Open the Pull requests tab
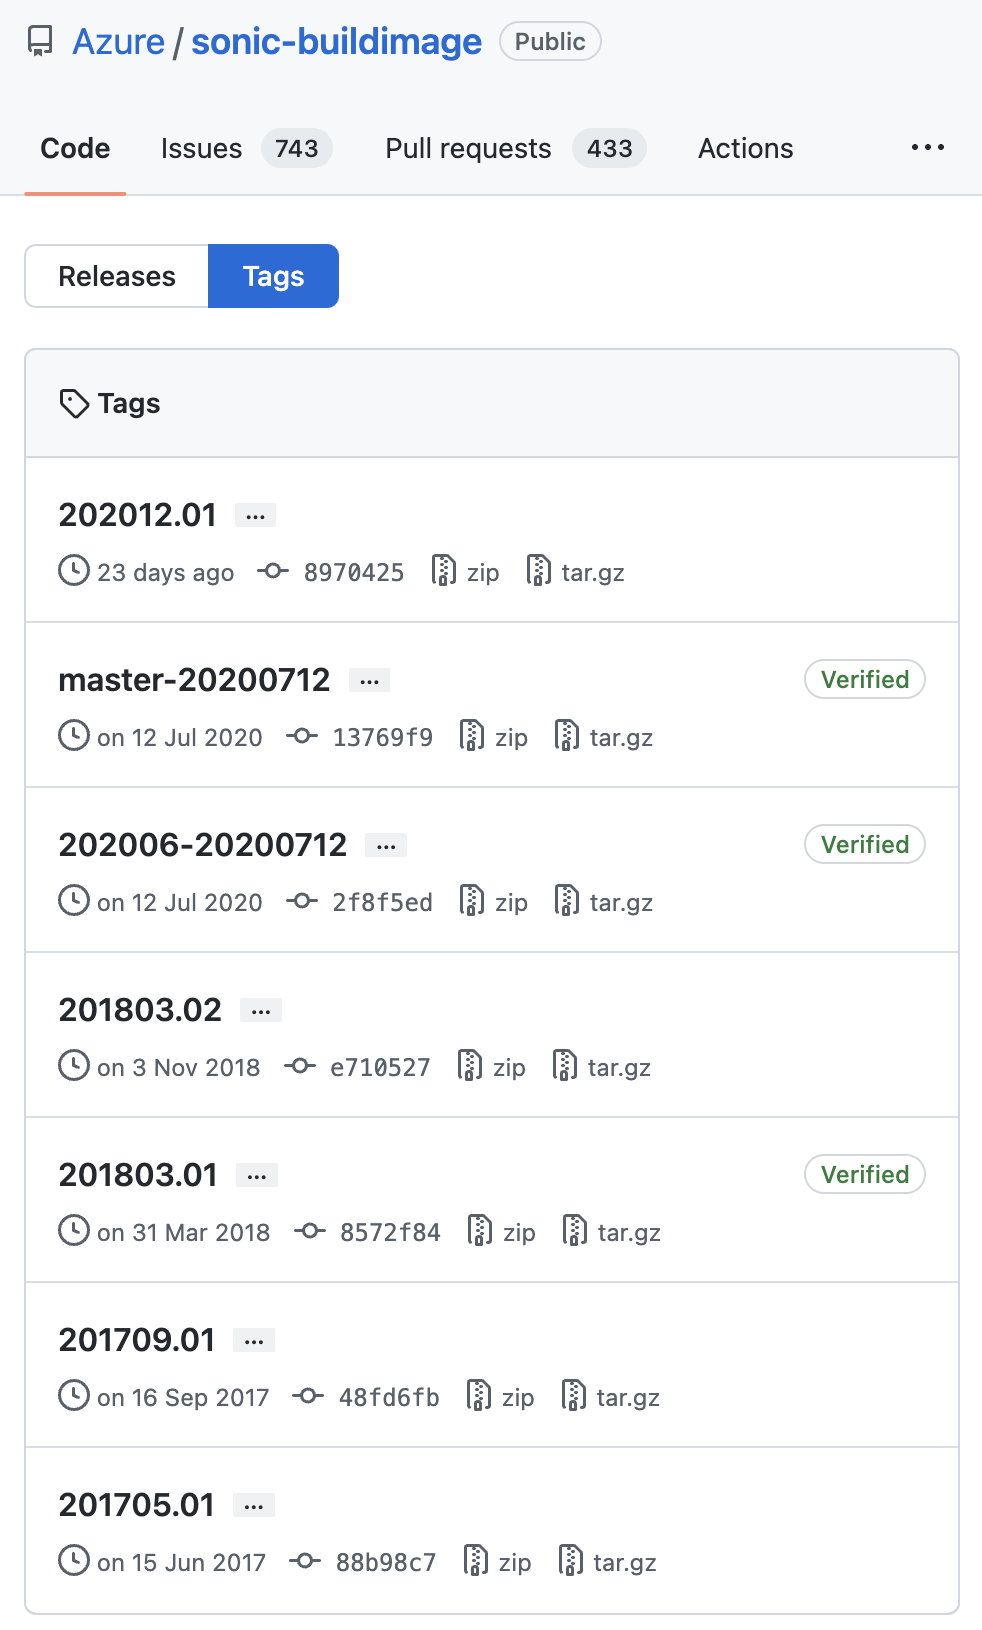This screenshot has height=1630, width=982. click(516, 148)
